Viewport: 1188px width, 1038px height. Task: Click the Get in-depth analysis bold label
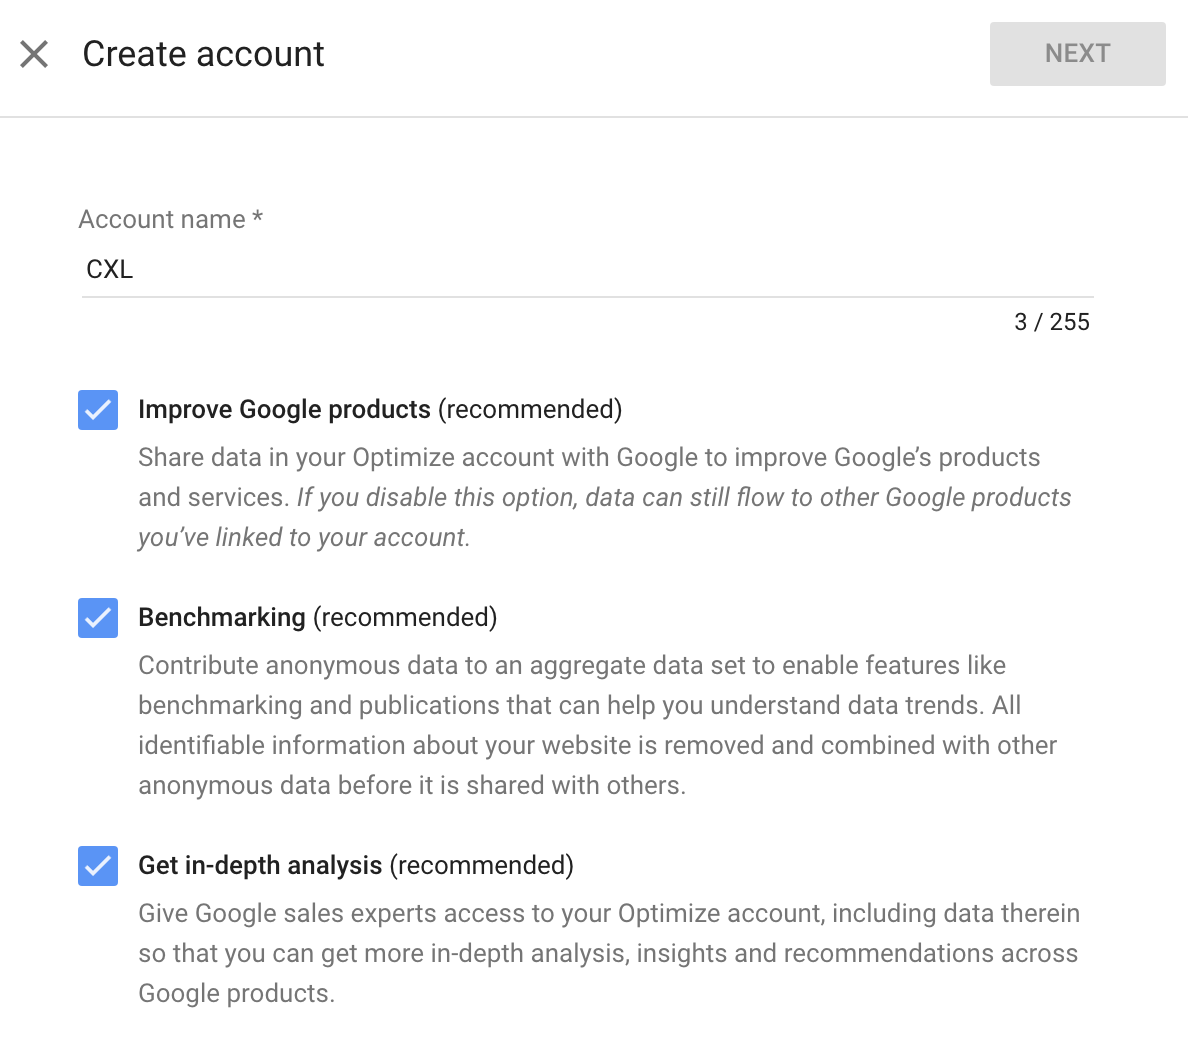coord(260,865)
